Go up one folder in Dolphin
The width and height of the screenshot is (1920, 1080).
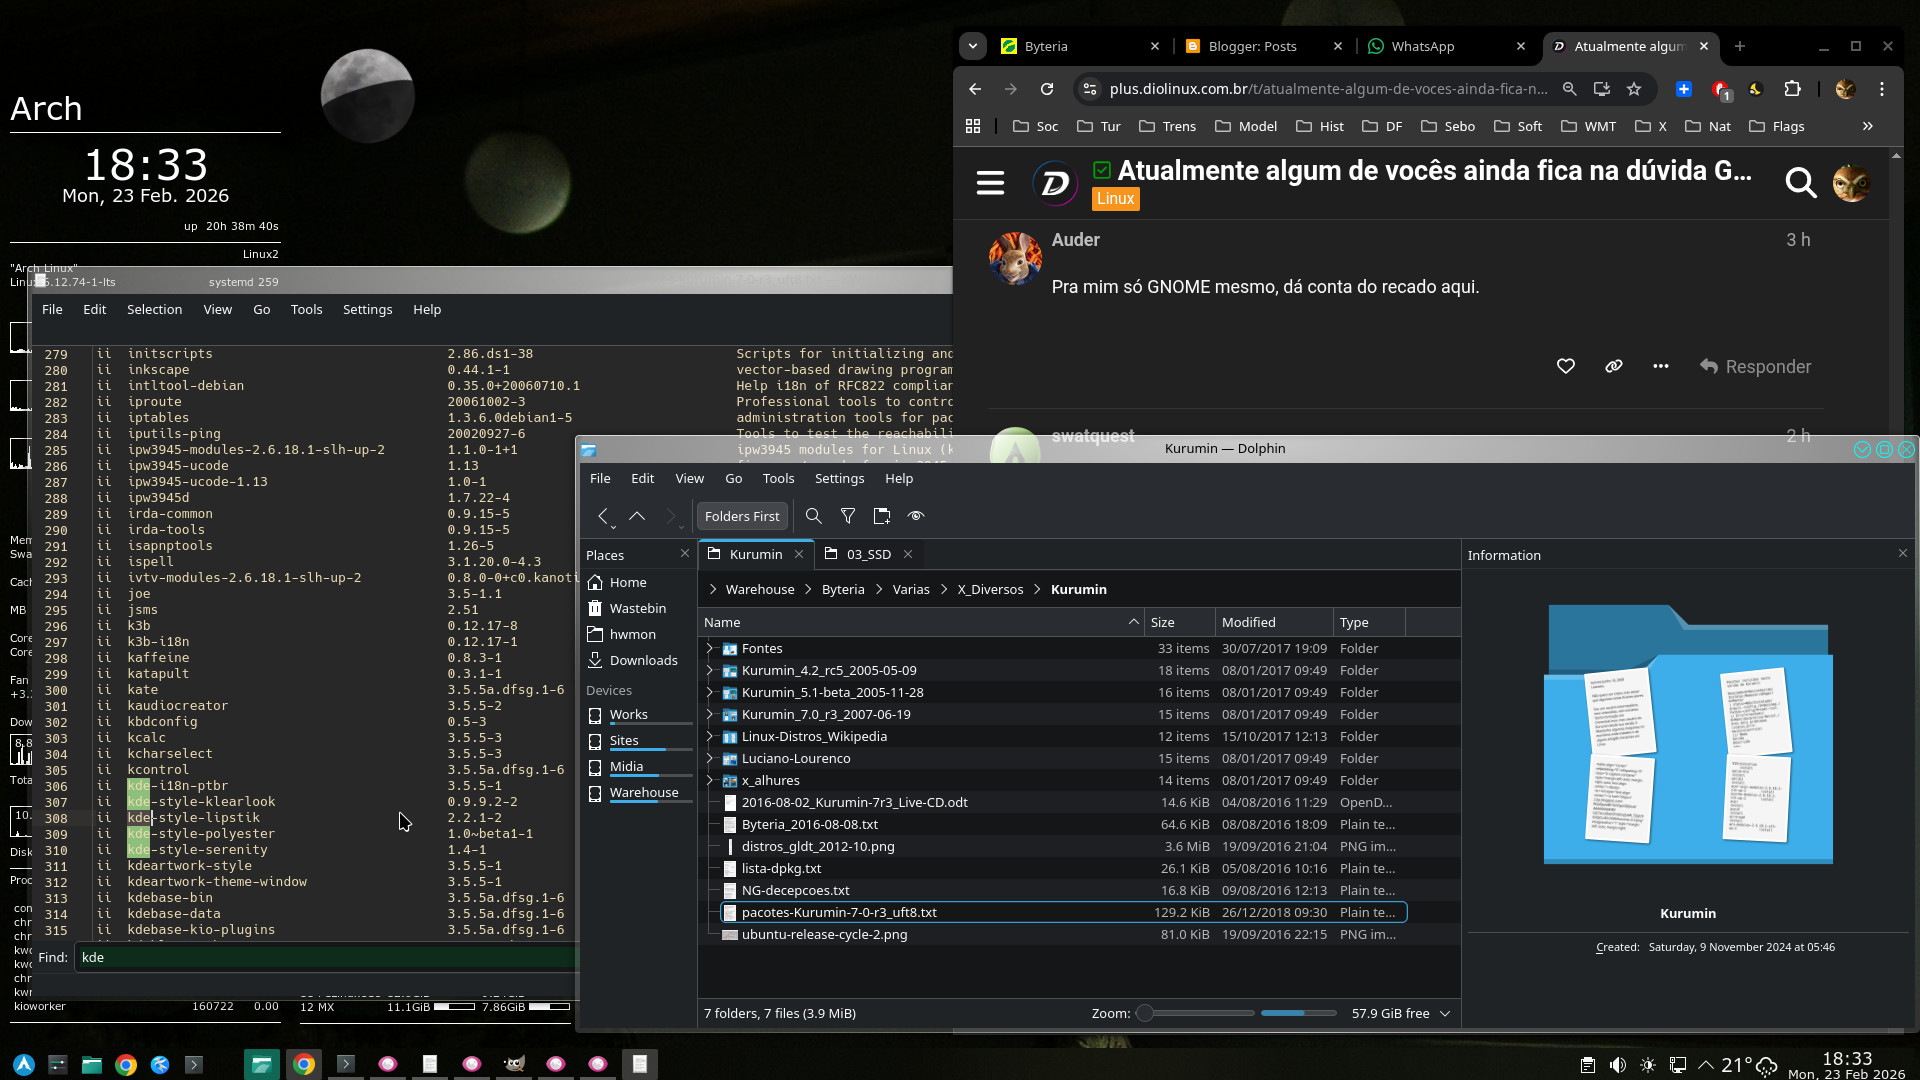coord(637,516)
